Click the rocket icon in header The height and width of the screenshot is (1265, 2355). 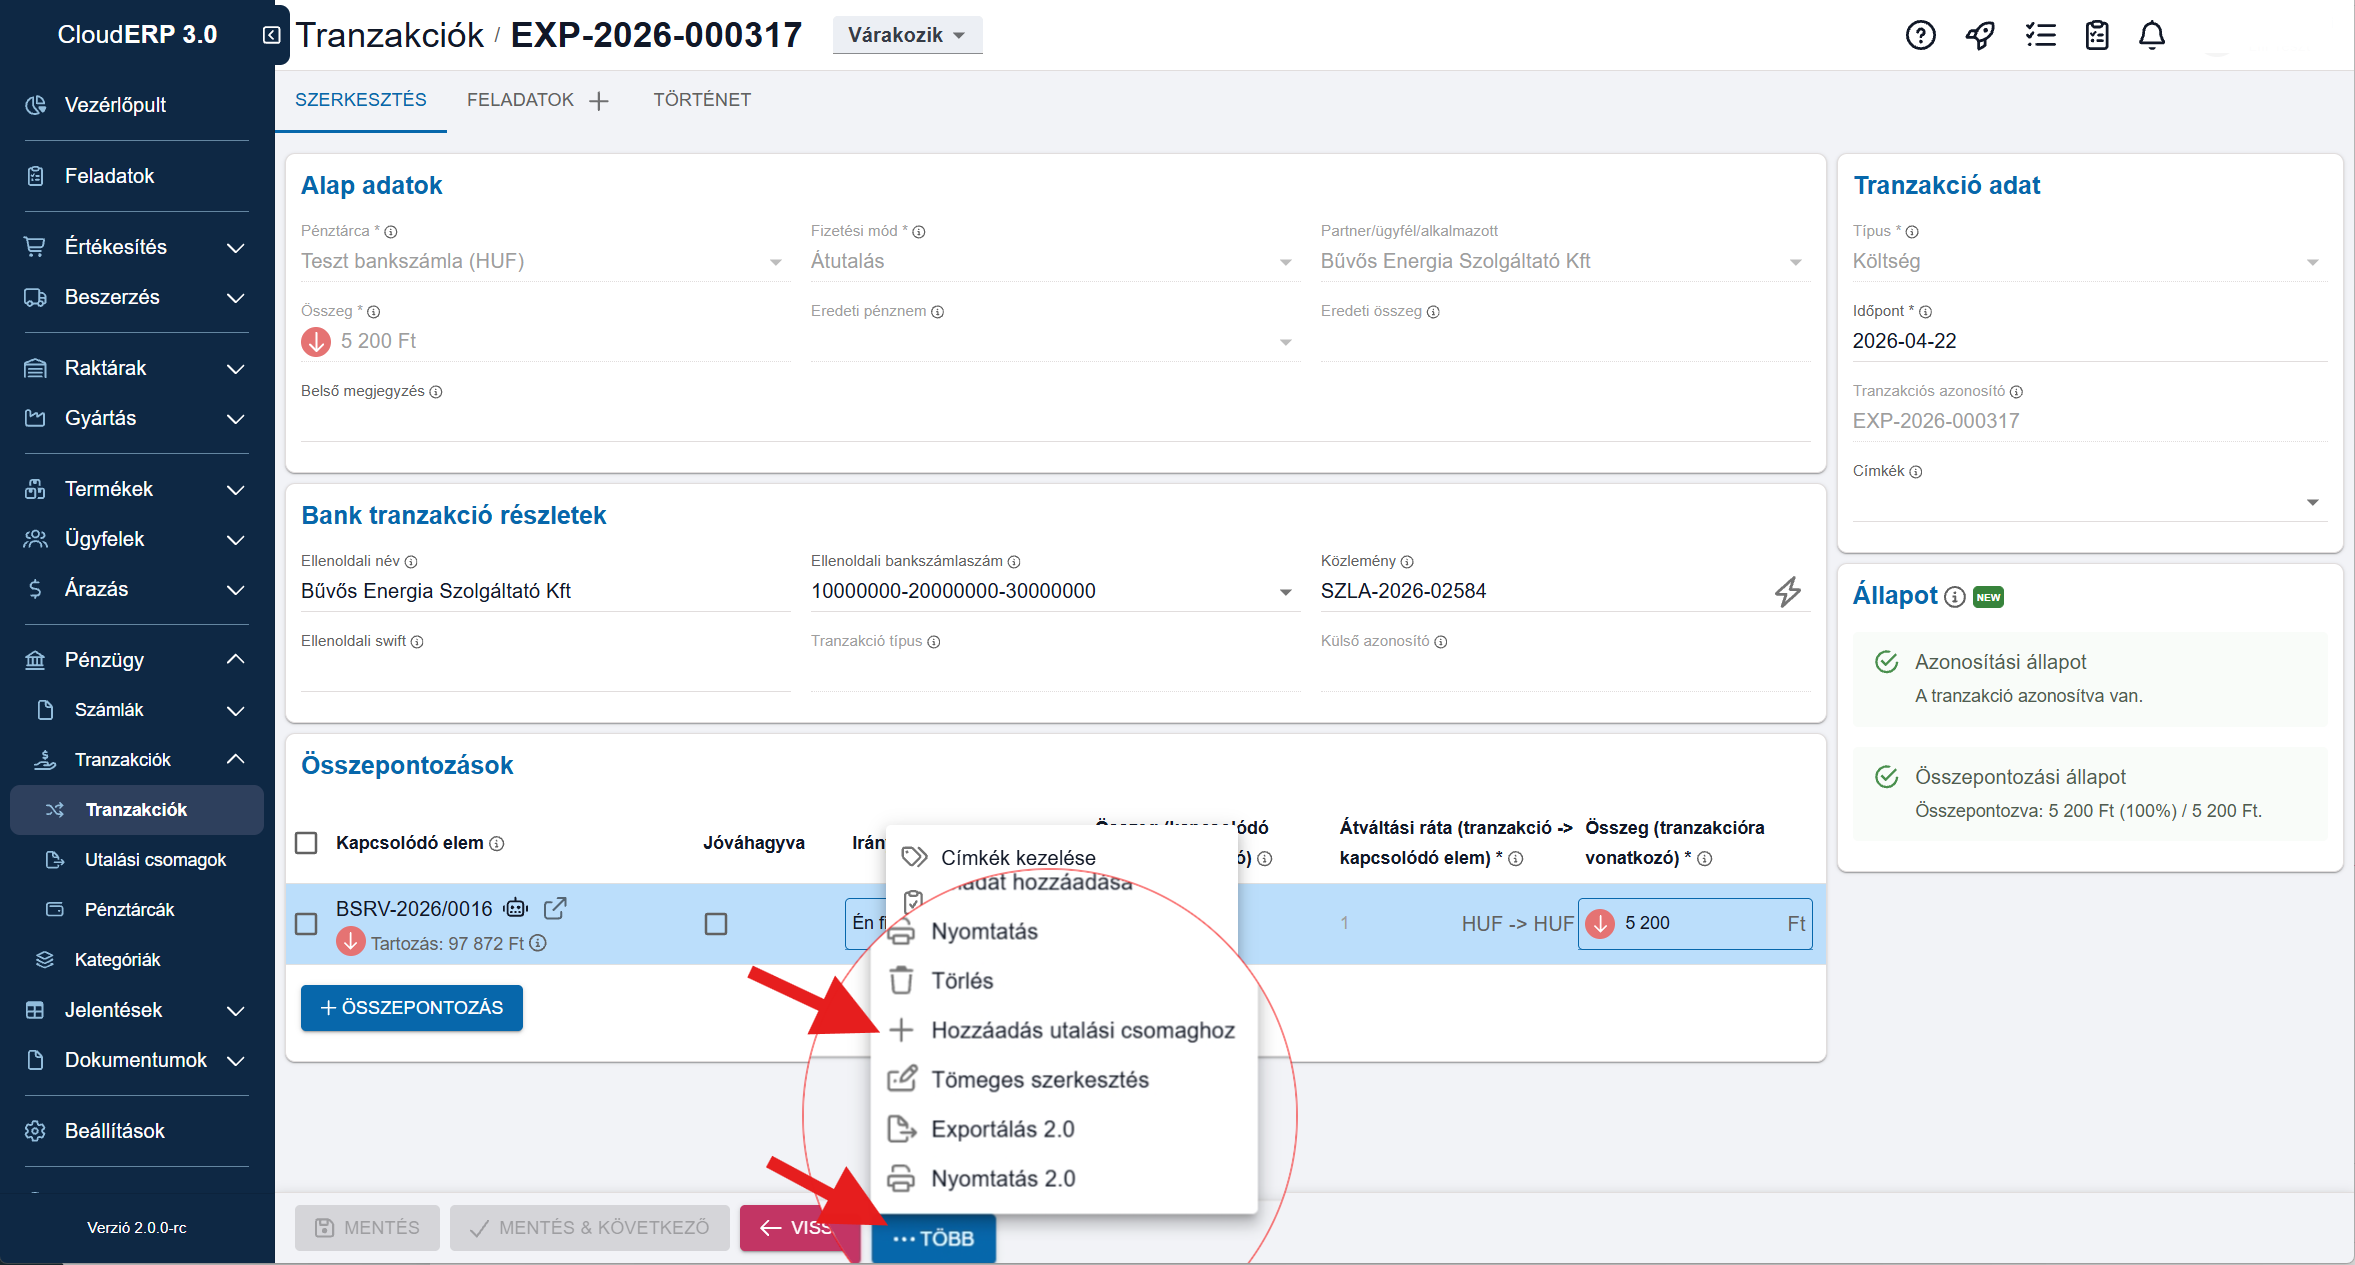1980,35
